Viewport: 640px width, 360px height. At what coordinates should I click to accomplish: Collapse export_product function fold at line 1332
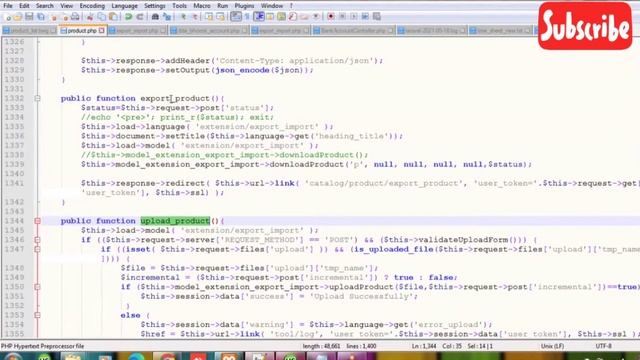37,98
